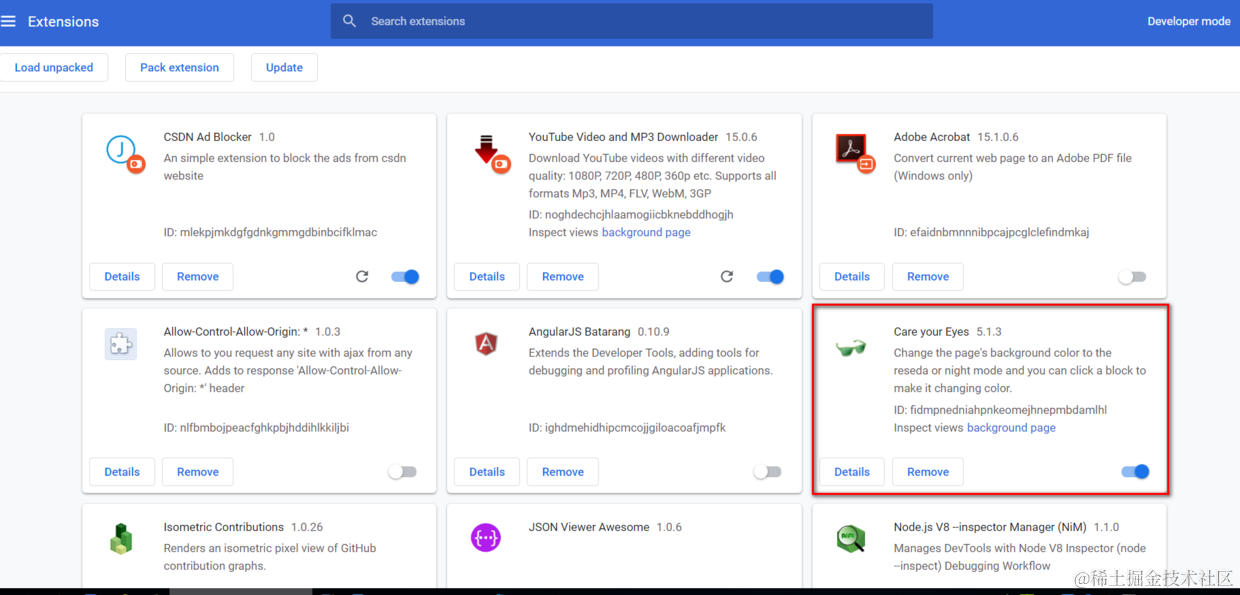This screenshot has height=595, width=1240.
Task: Open the hamburger menu beside Extensions
Action: [9, 21]
